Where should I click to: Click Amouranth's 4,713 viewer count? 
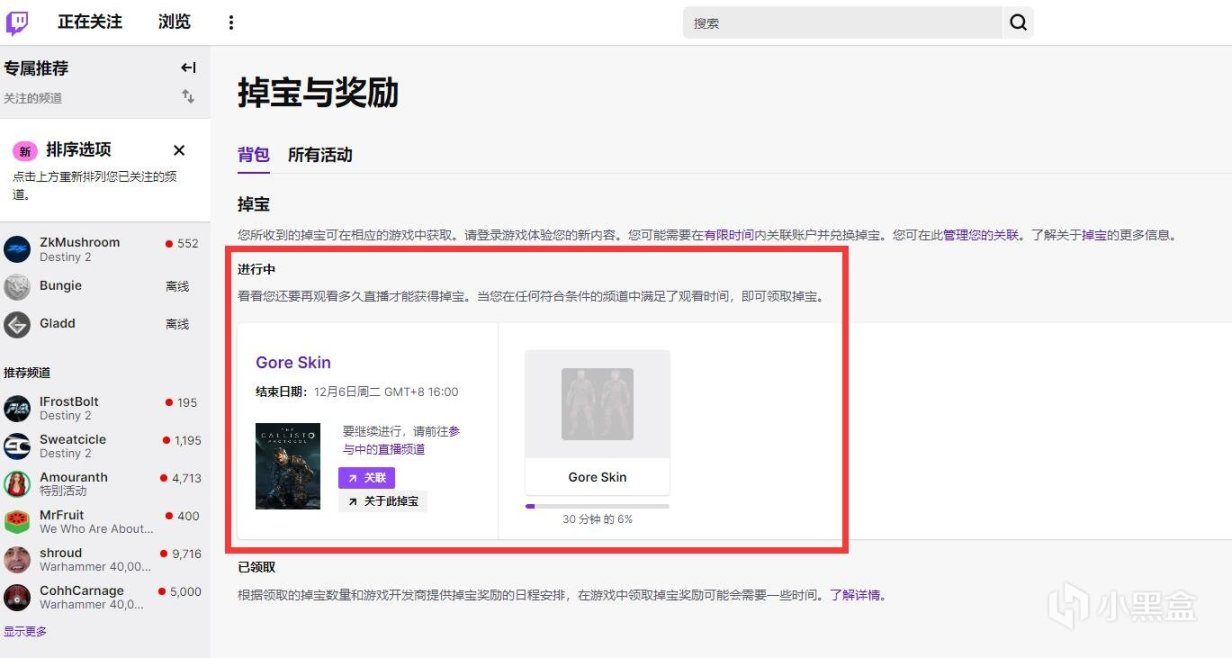(x=187, y=478)
